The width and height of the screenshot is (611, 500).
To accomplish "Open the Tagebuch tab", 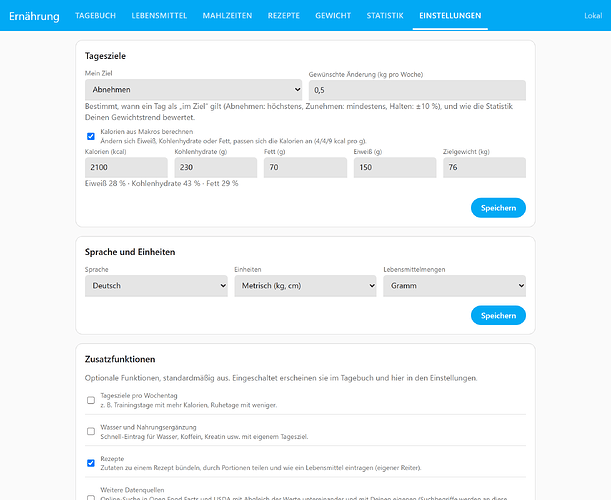I will [x=95, y=16].
